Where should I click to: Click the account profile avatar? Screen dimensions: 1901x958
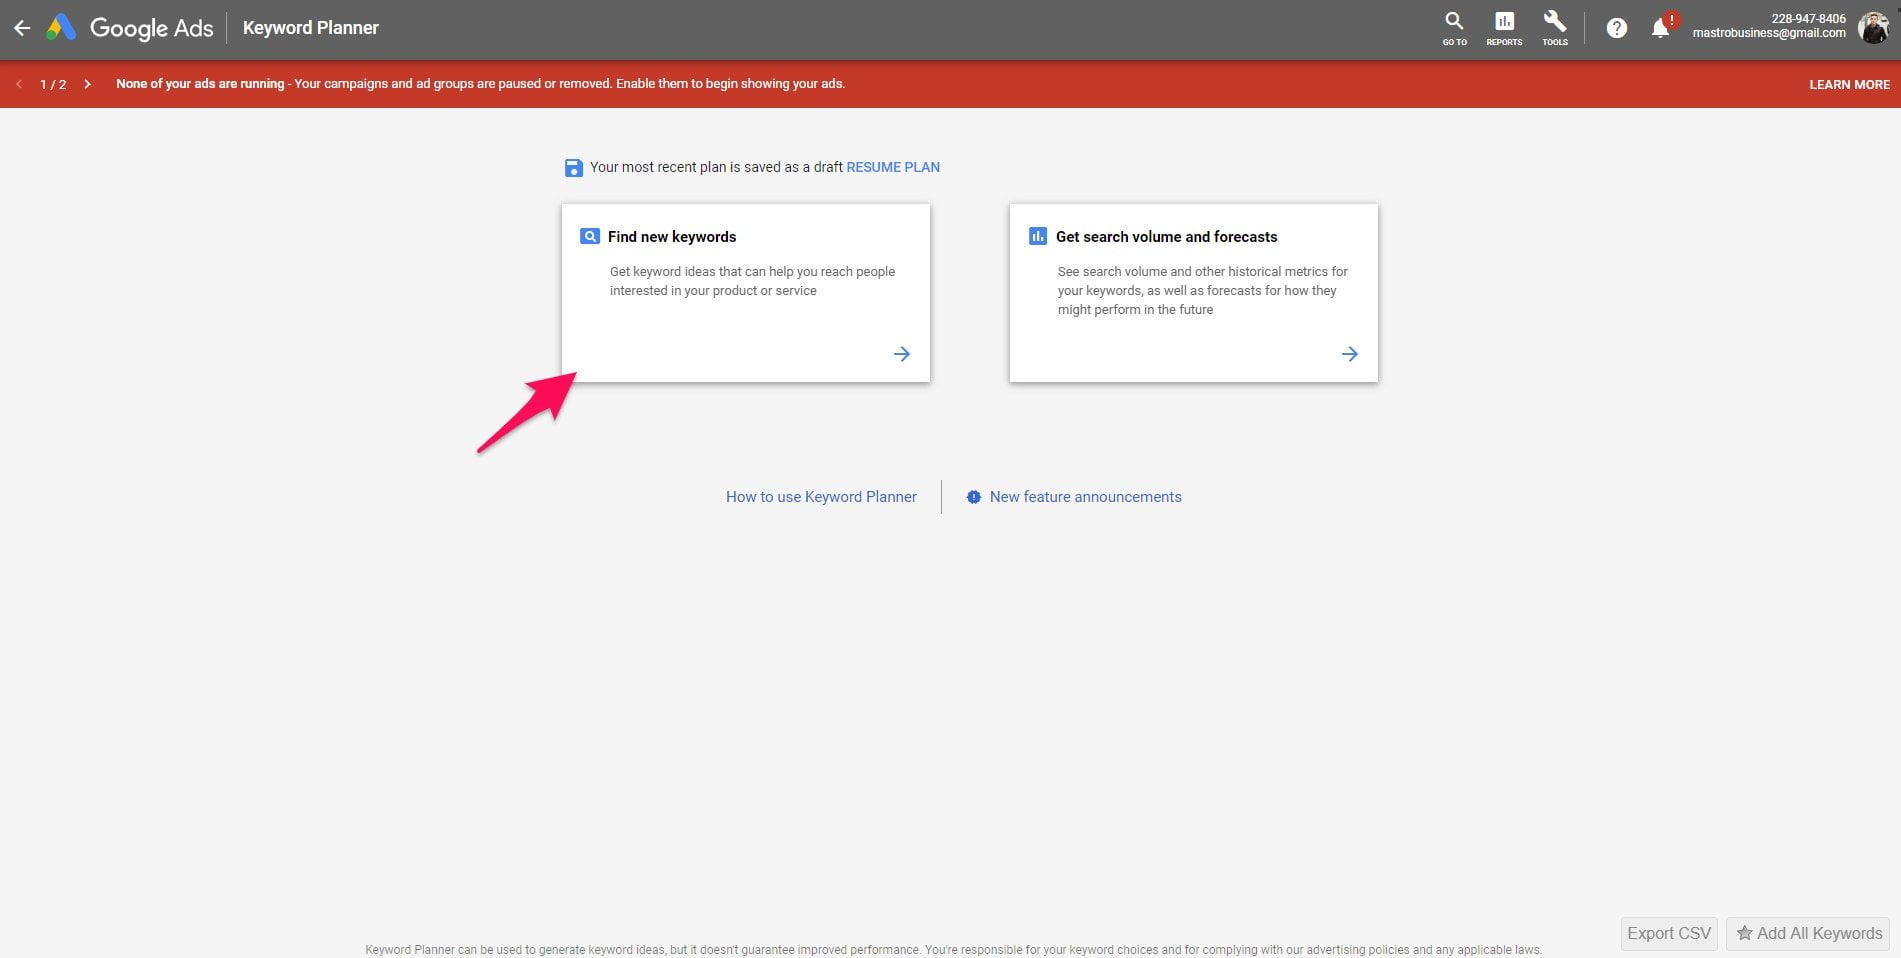click(x=1873, y=27)
